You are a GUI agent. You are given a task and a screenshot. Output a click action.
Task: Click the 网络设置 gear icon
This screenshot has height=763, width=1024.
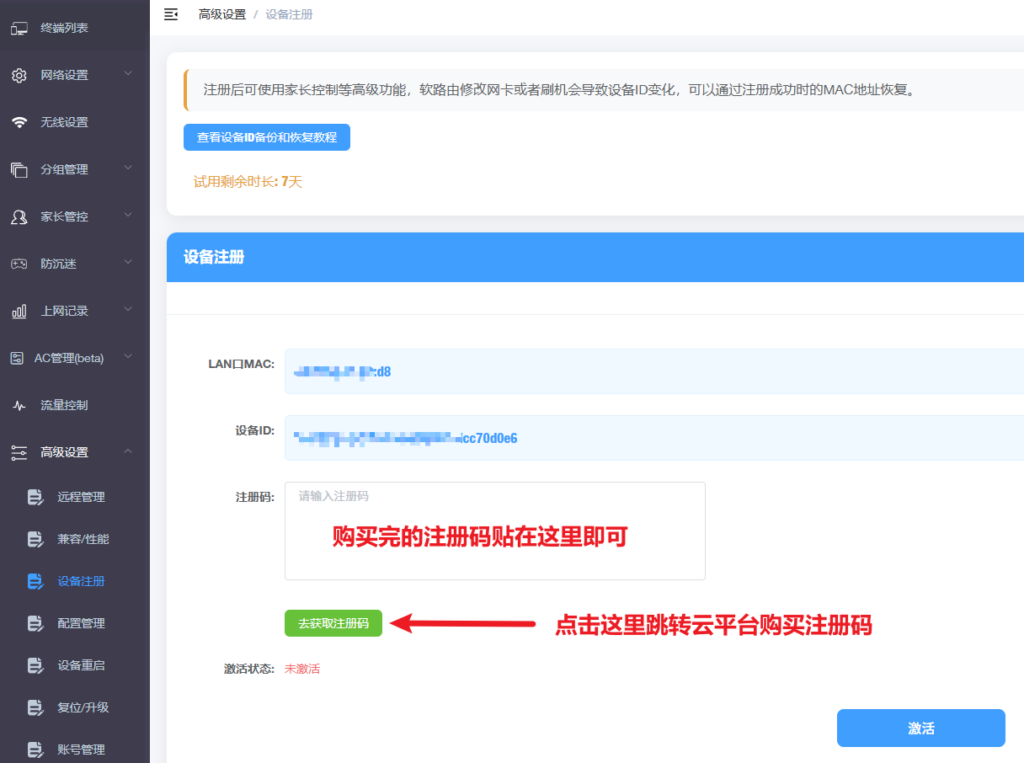tap(19, 75)
